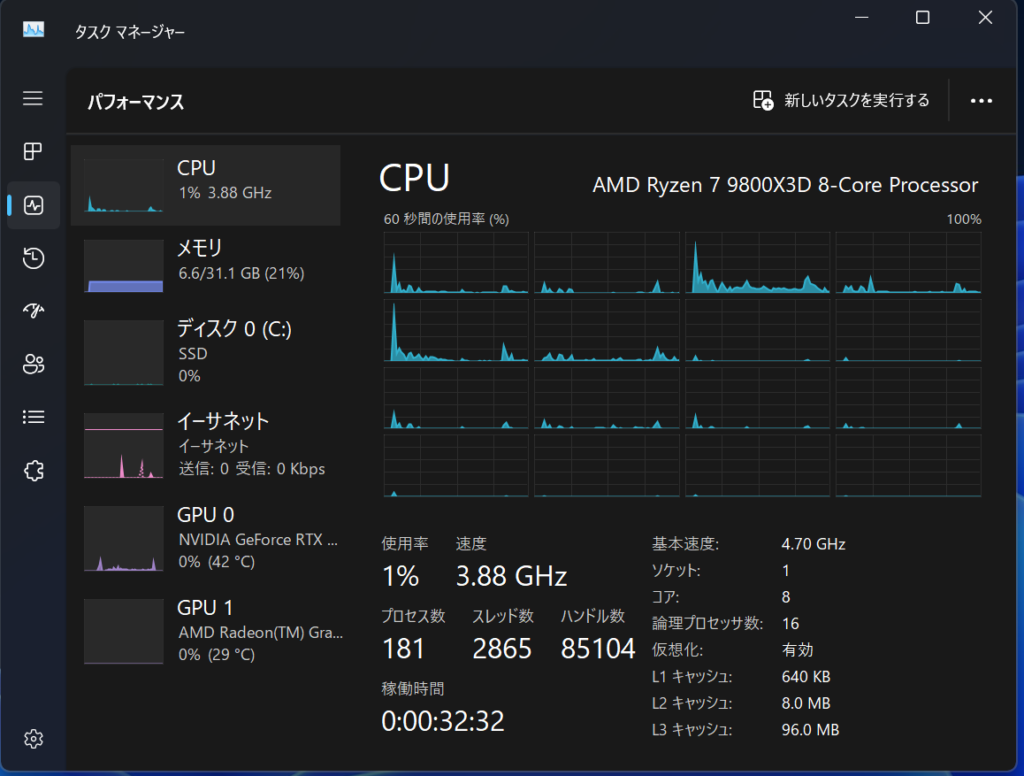This screenshot has height=776, width=1024.
Task: Click the Ethernet mini graph thumbnail
Action: pos(123,445)
